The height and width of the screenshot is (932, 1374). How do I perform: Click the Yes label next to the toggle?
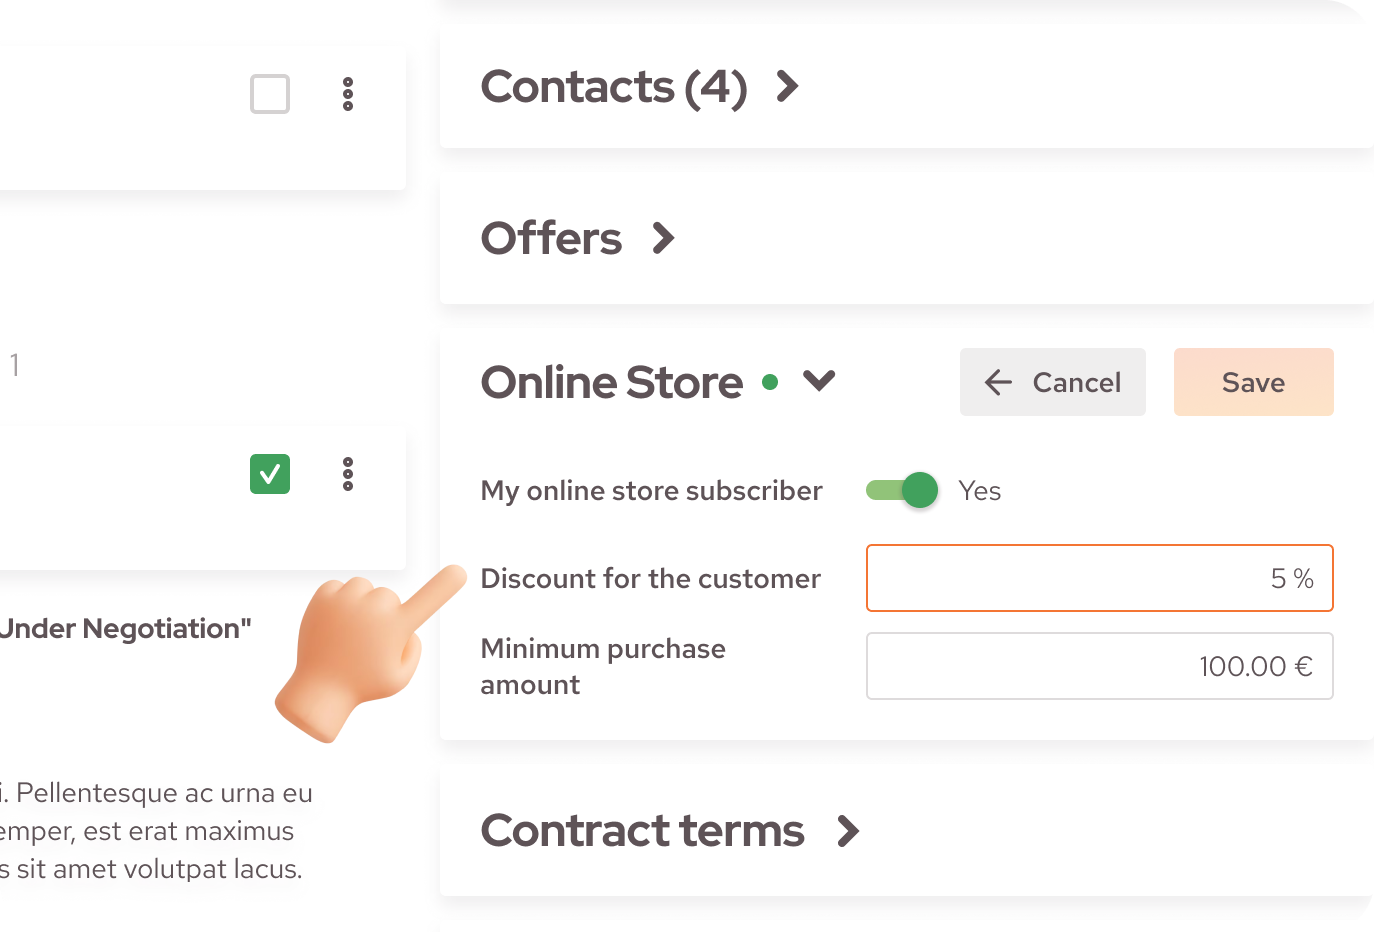coord(979,490)
